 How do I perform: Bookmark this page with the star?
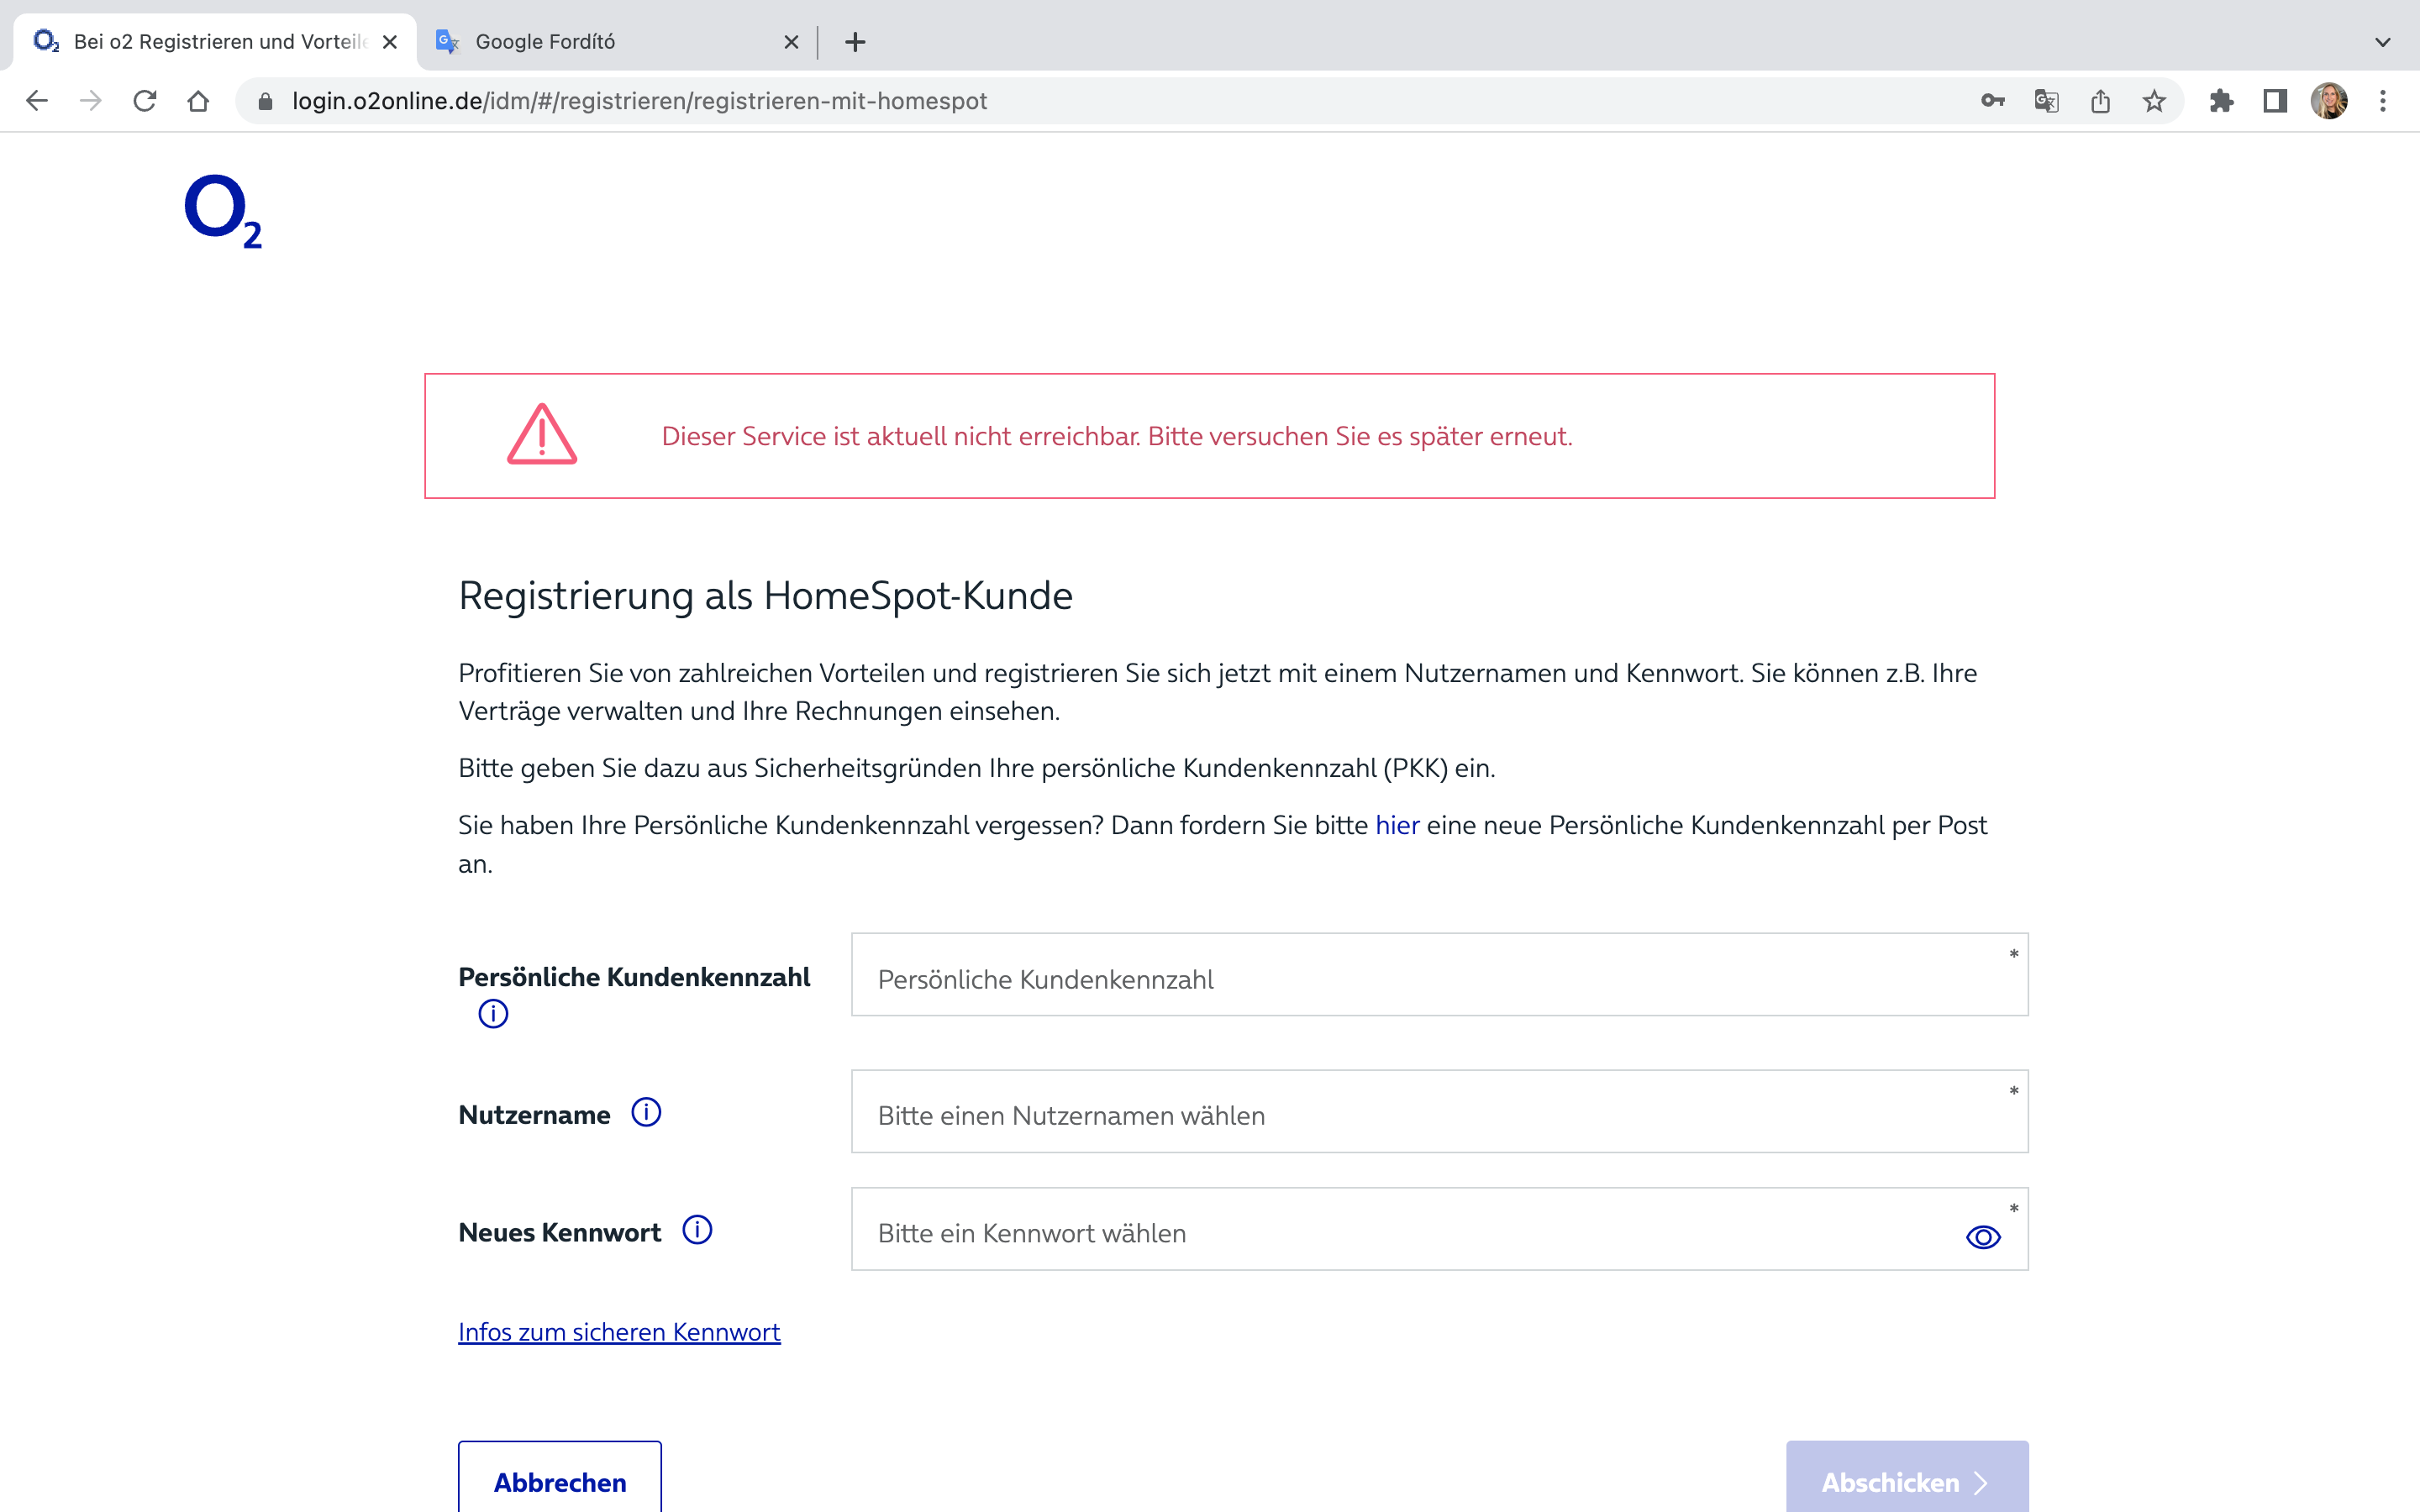point(2154,101)
